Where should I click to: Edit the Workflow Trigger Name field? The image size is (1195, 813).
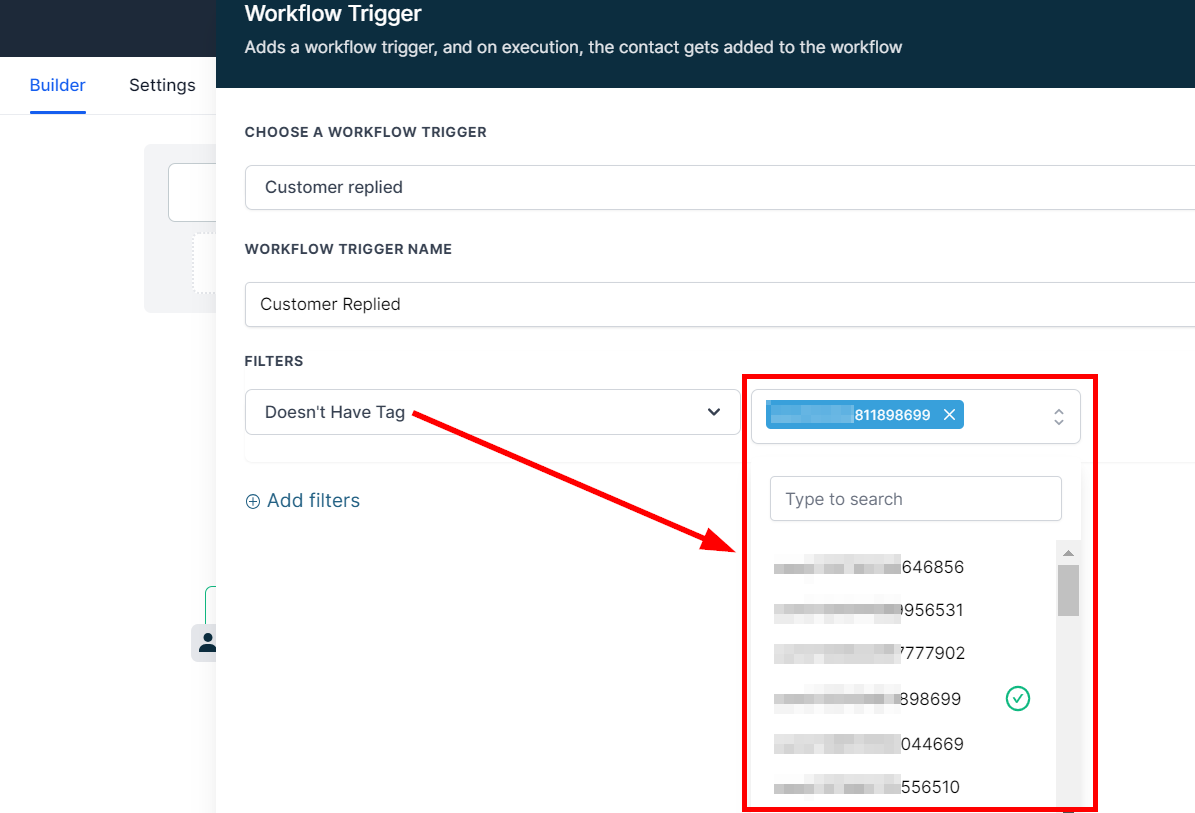[719, 304]
